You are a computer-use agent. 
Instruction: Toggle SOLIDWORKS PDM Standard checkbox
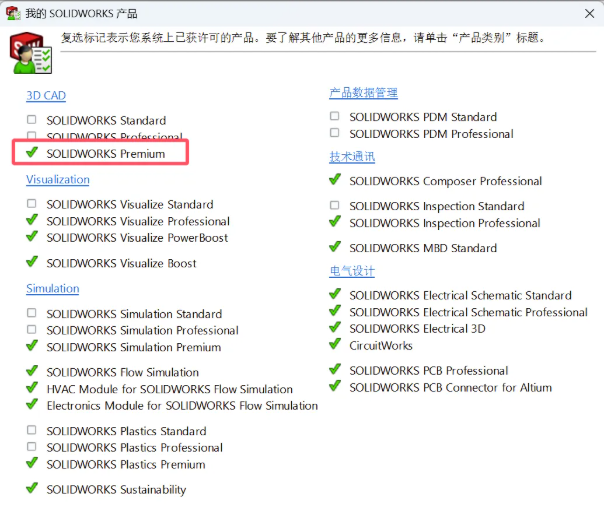point(335,116)
